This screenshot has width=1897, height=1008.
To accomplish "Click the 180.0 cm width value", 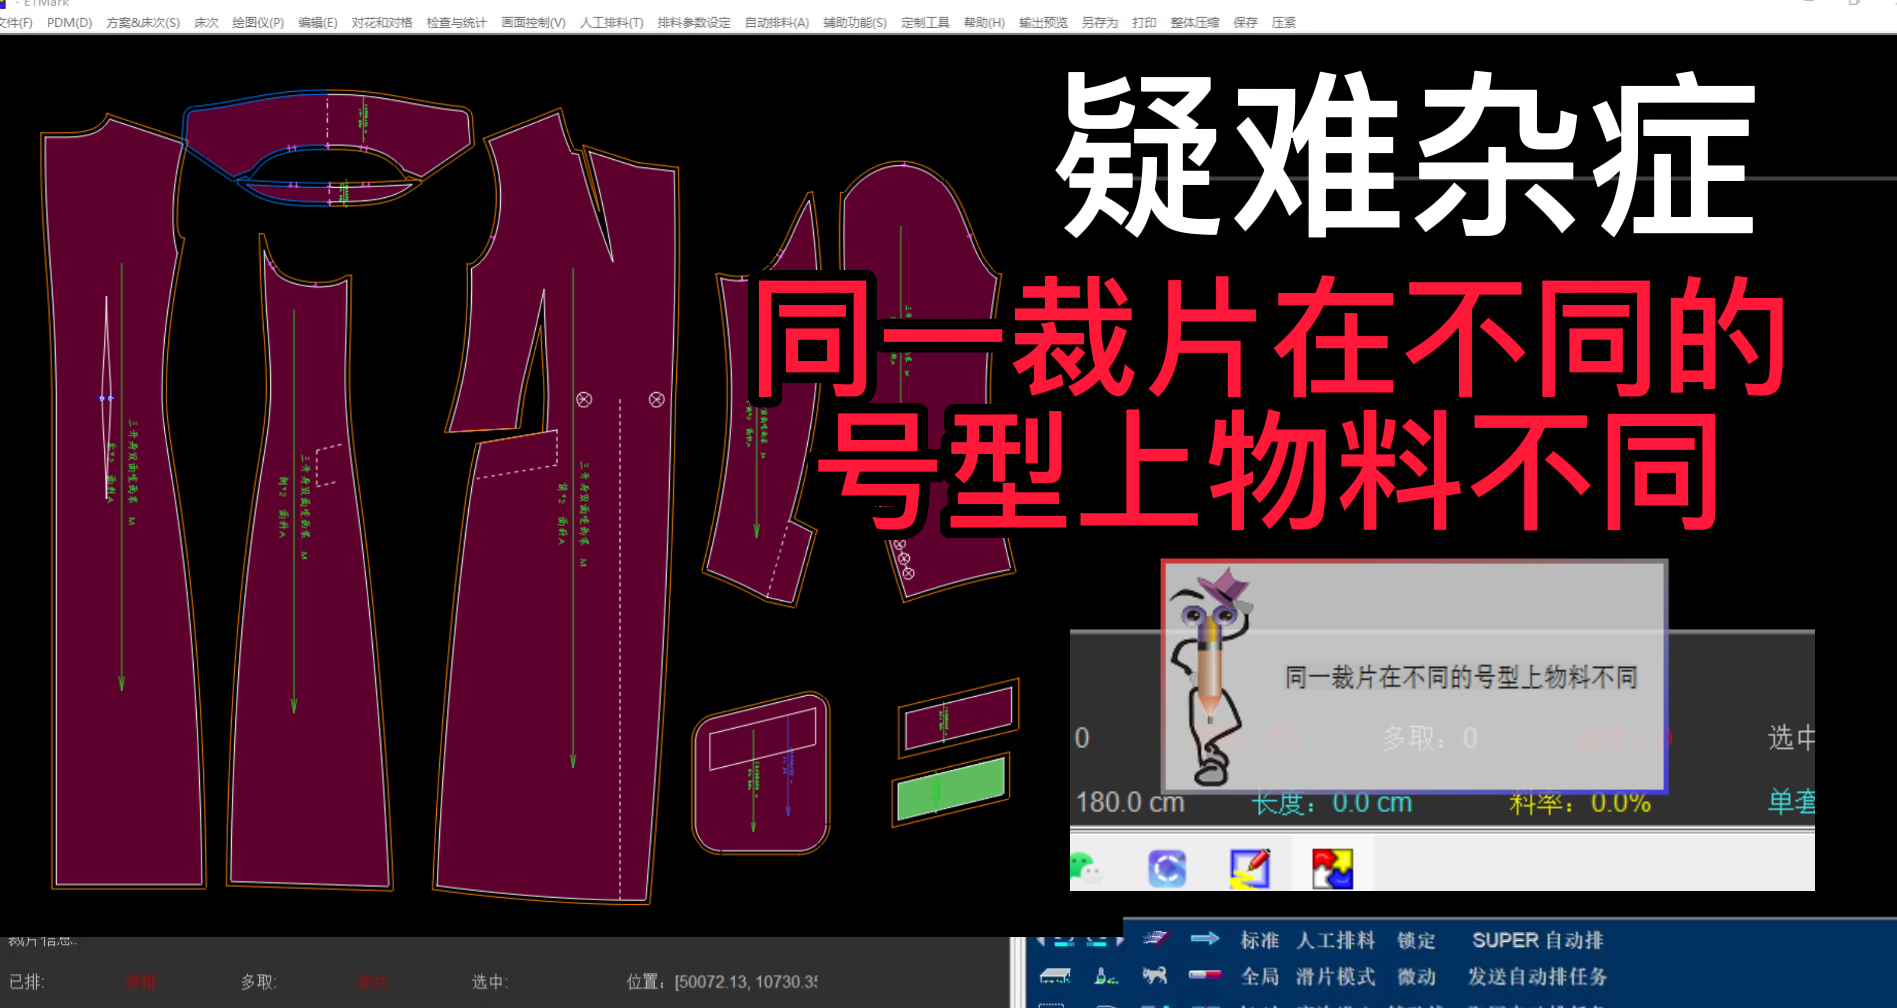I will point(1130,803).
